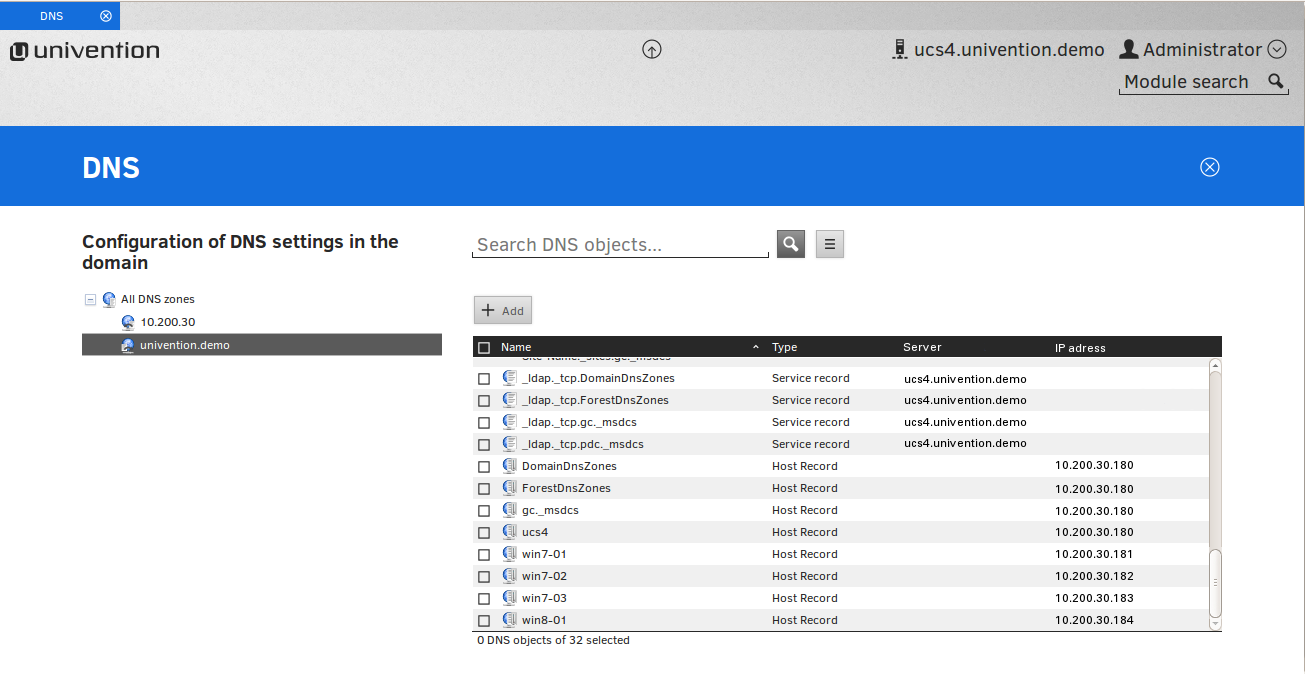Click the search magnifier button for DNS objects
The image size is (1305, 674).
coord(790,244)
